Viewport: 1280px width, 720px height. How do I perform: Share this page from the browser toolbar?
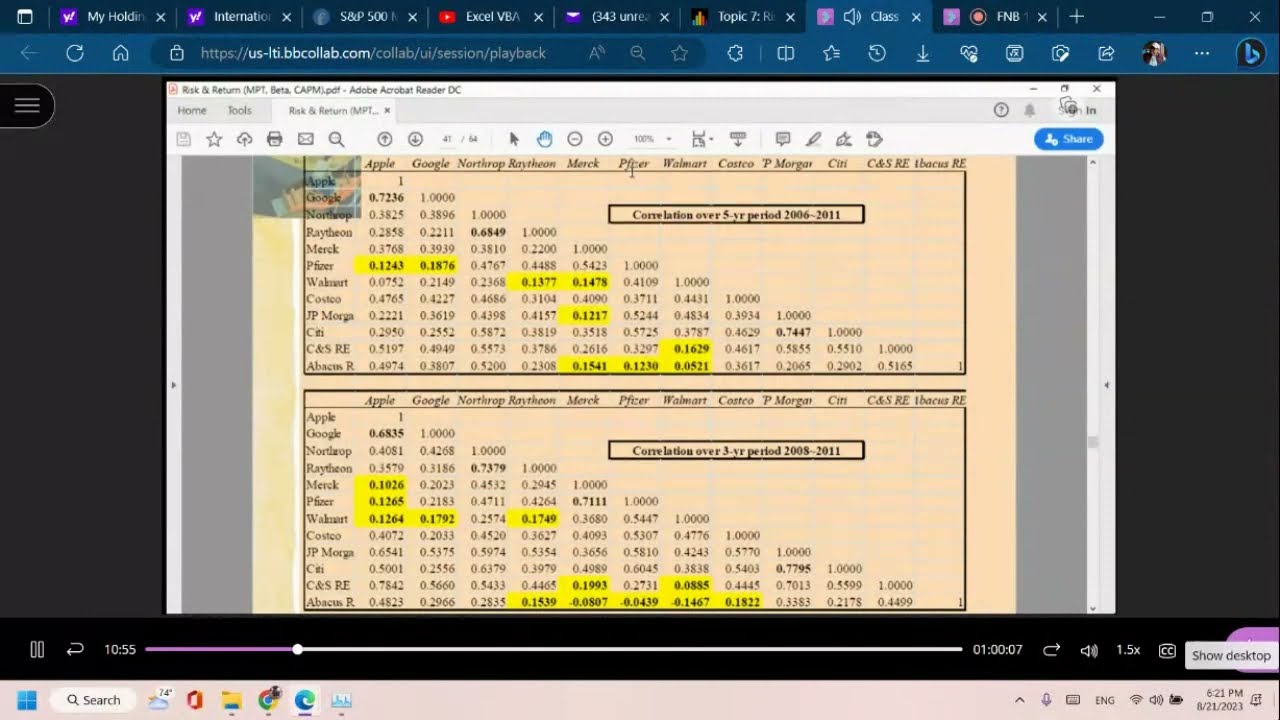coord(1106,54)
